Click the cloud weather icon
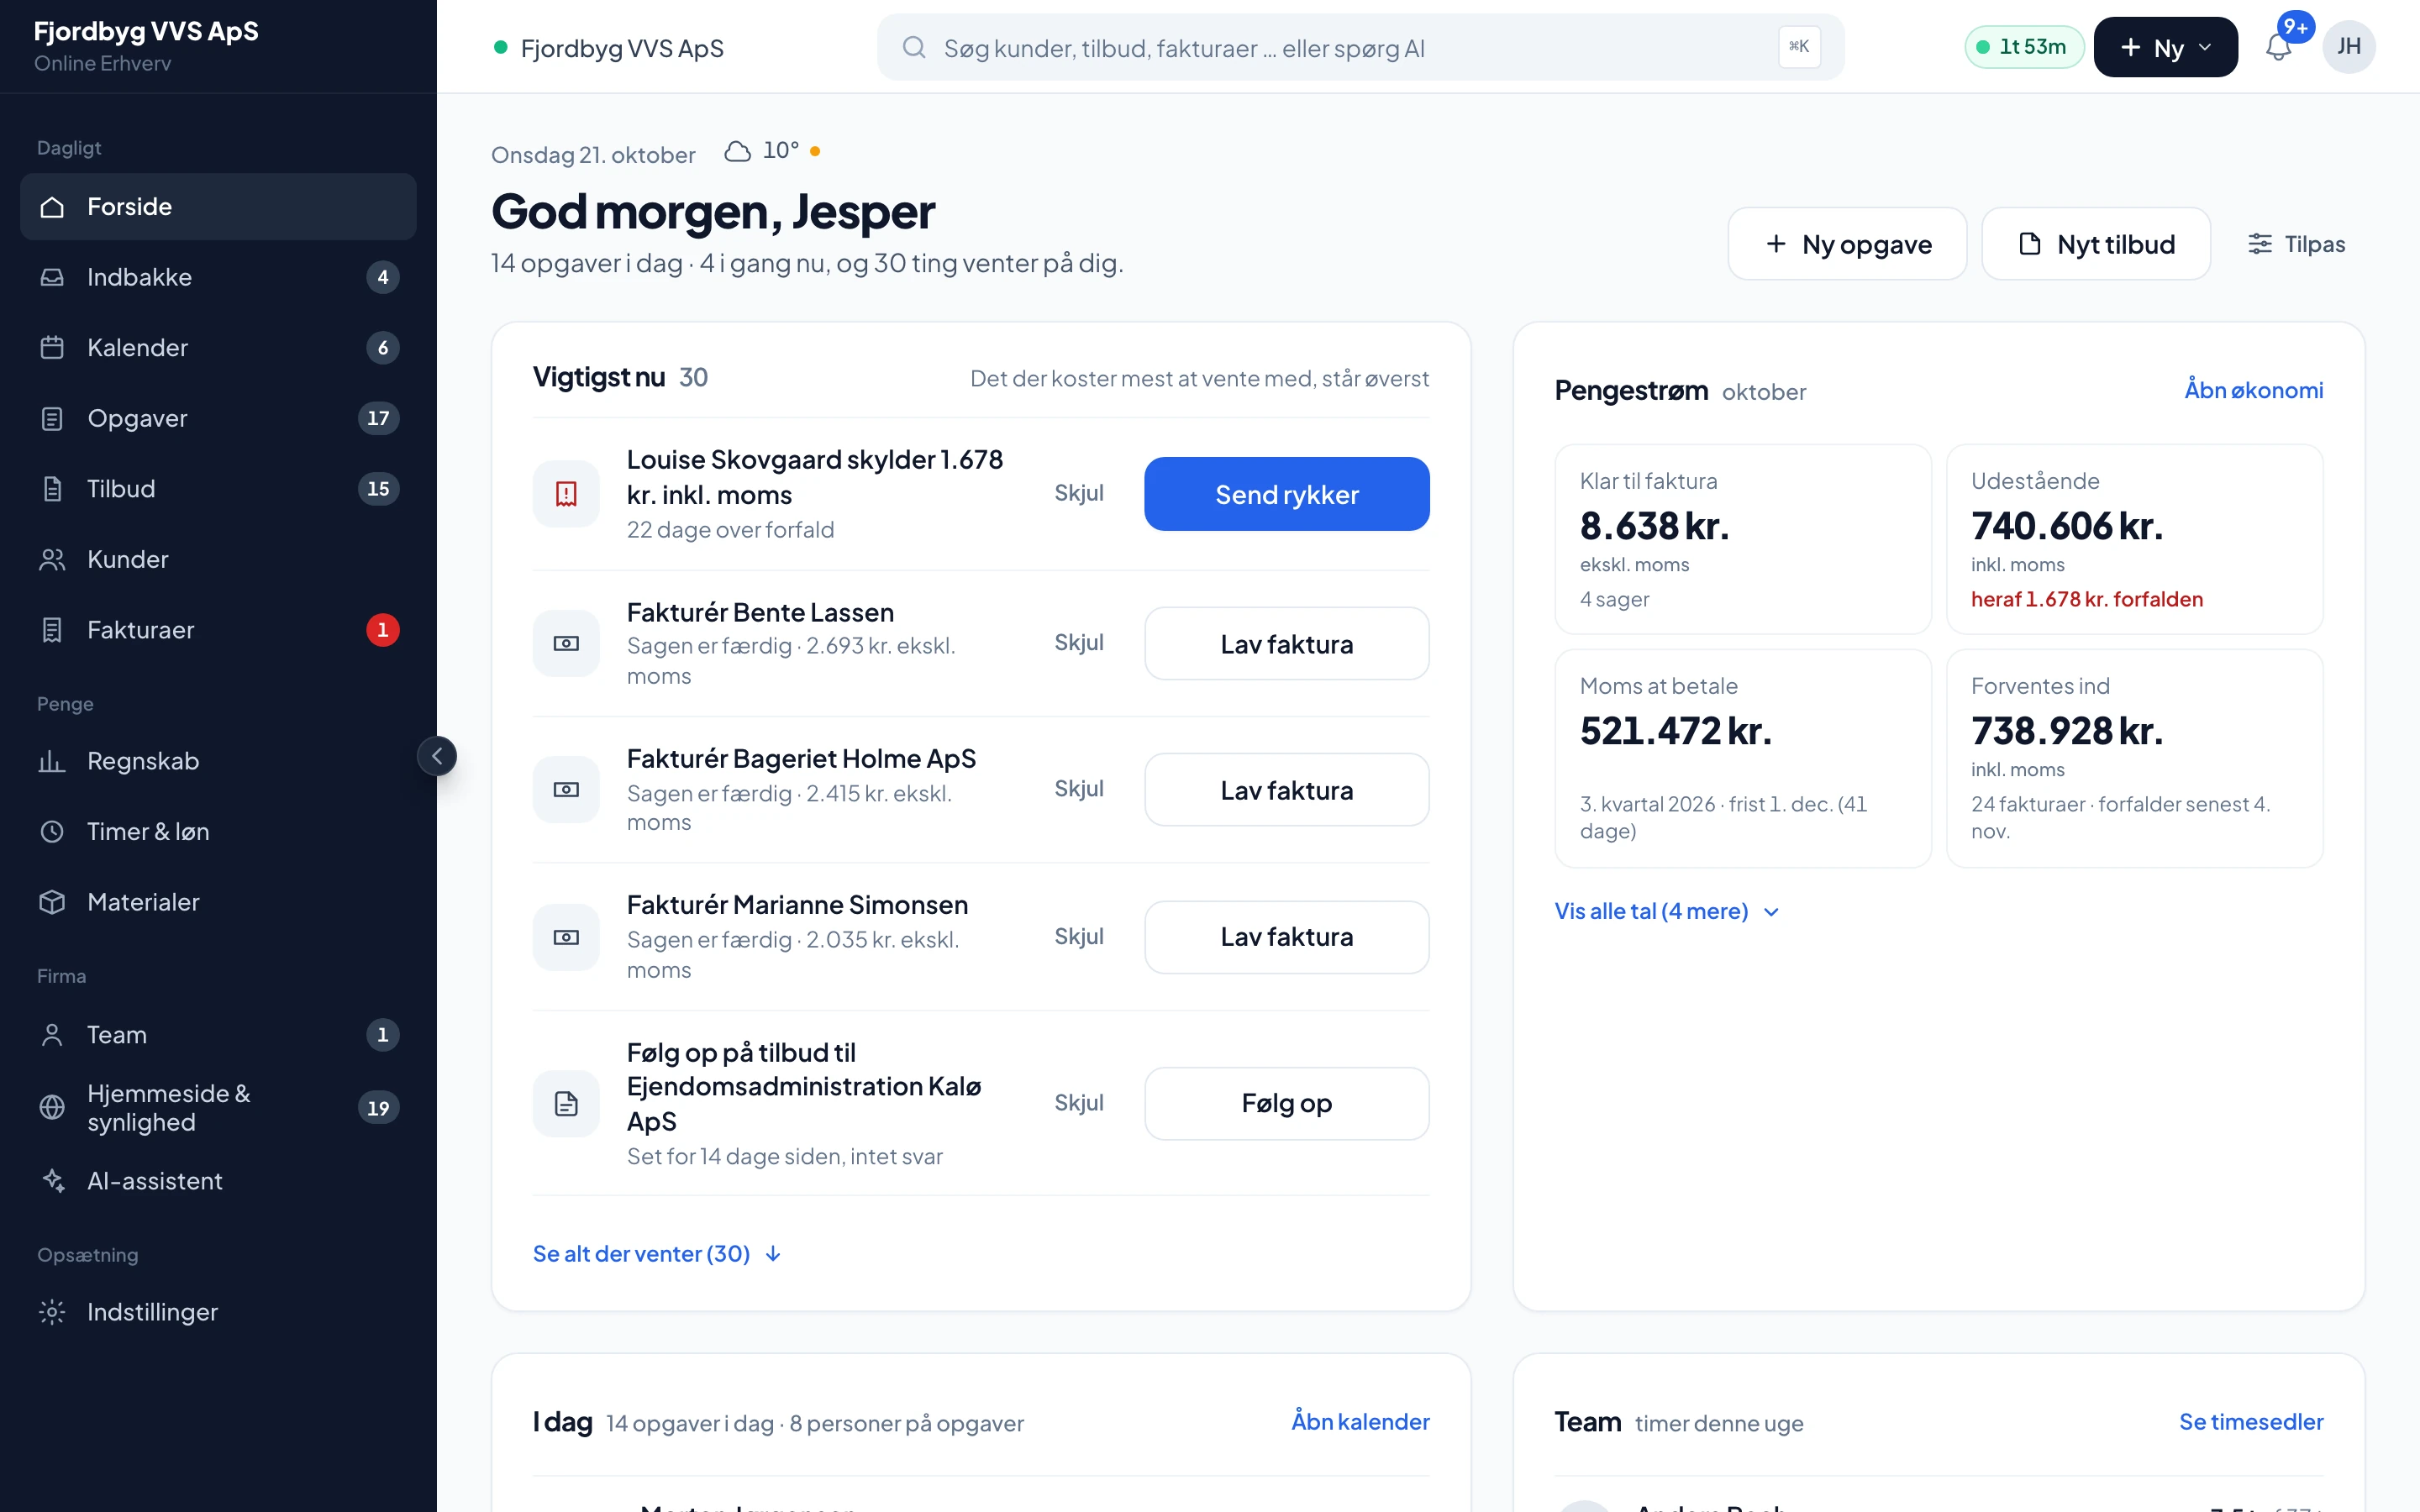 pyautogui.click(x=737, y=151)
